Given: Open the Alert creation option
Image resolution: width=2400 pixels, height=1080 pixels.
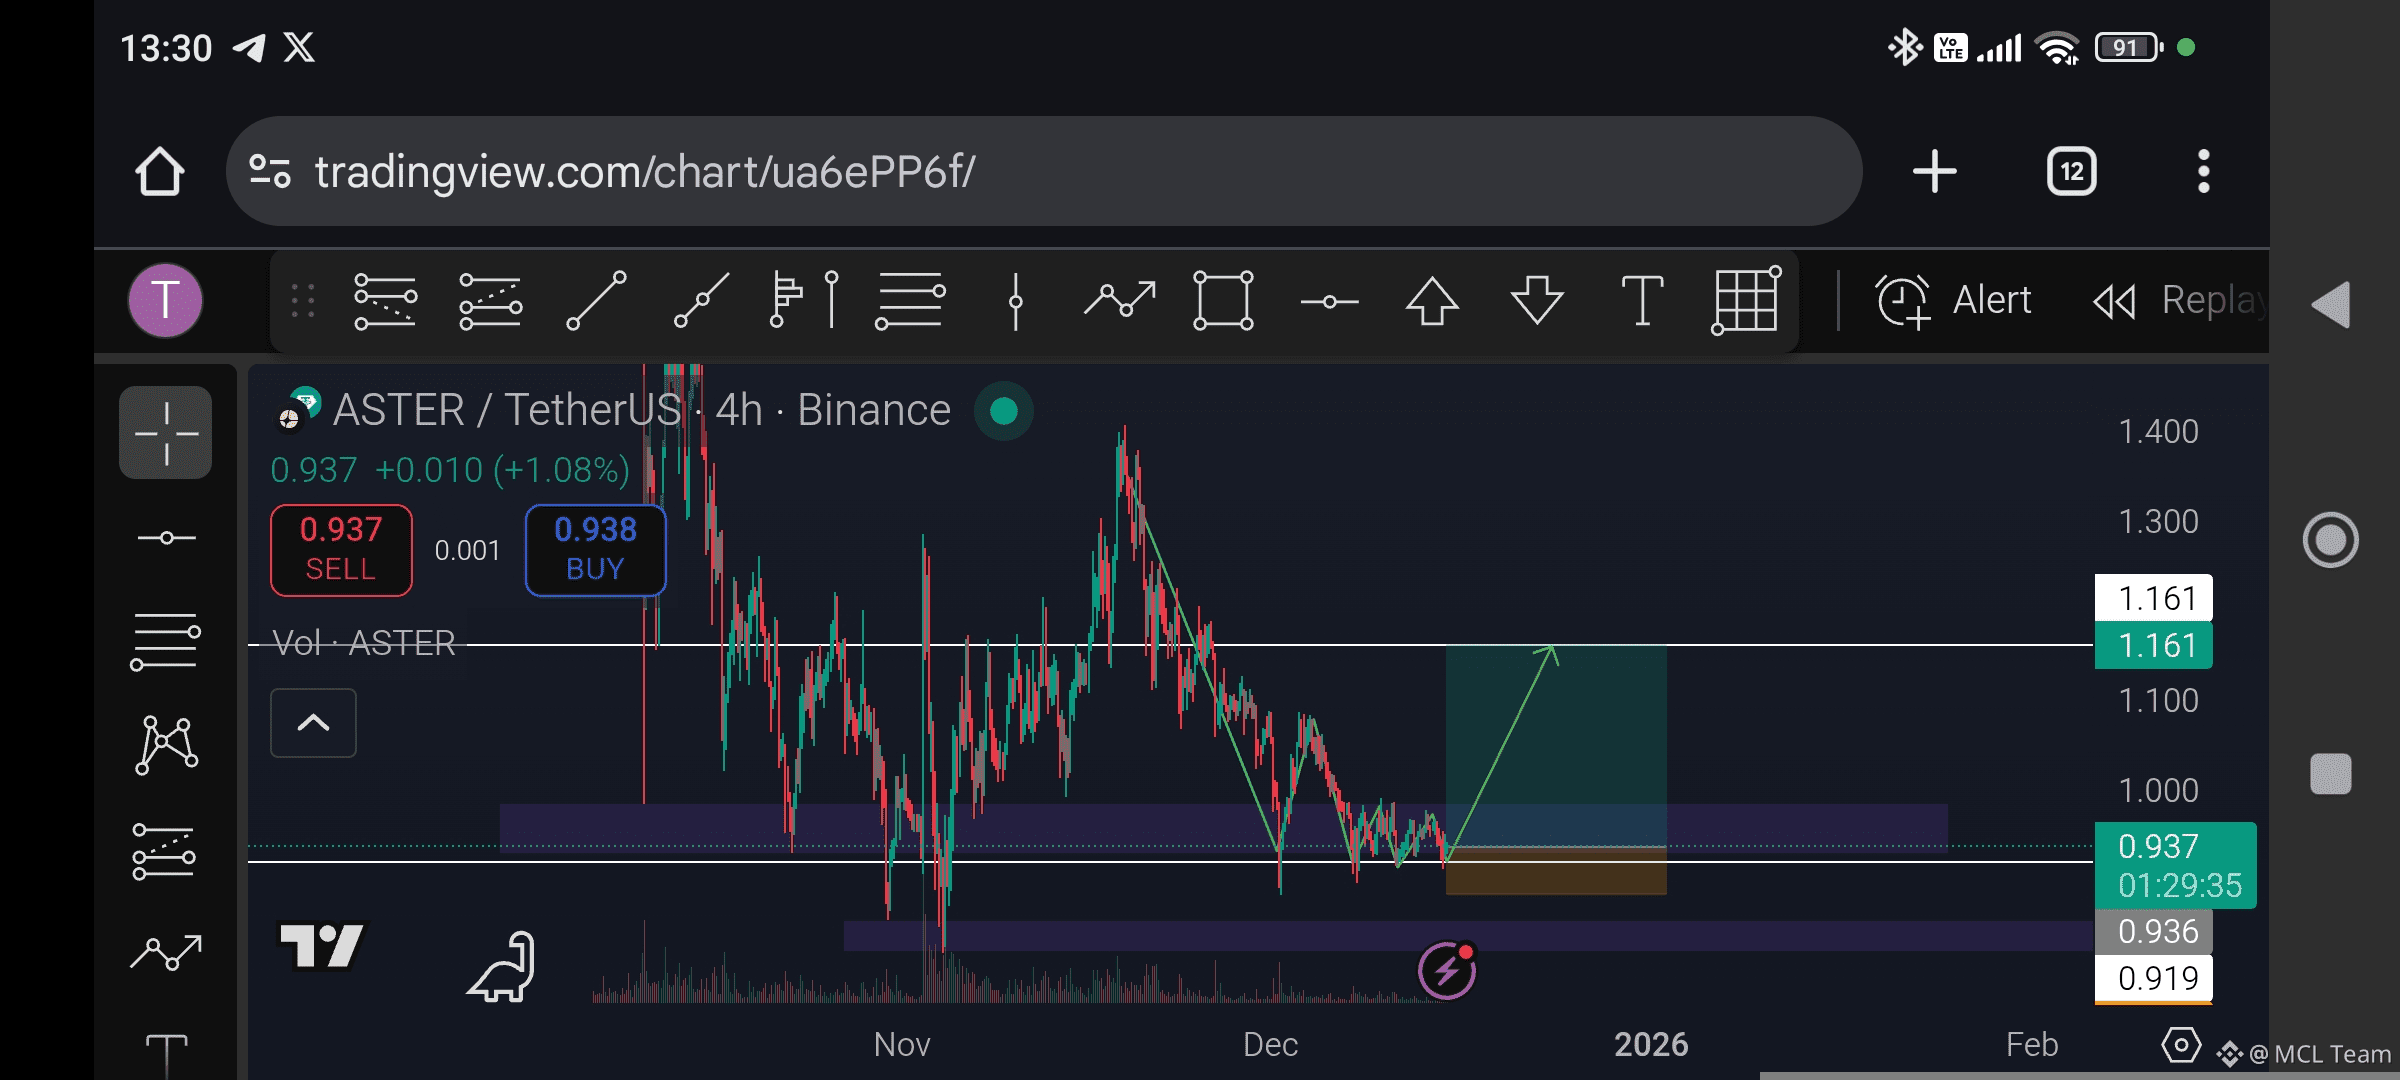Looking at the screenshot, I should click(x=1954, y=300).
